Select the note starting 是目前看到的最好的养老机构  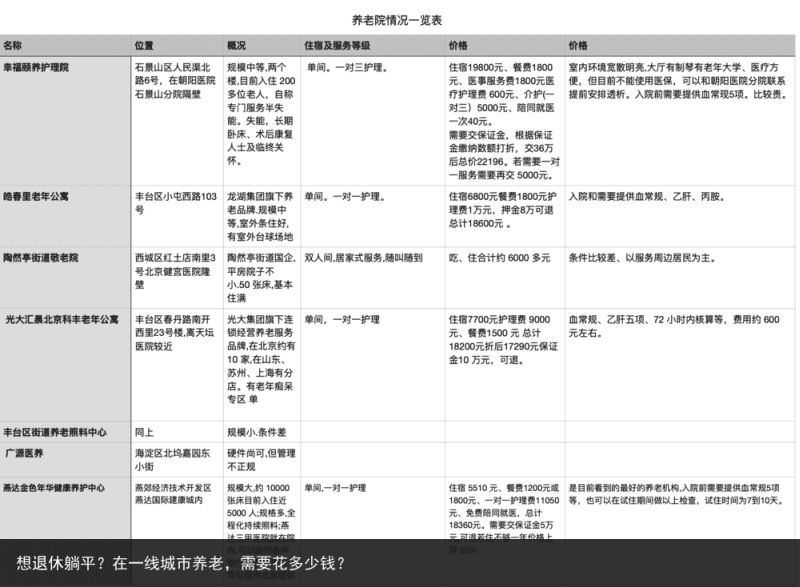(676, 494)
